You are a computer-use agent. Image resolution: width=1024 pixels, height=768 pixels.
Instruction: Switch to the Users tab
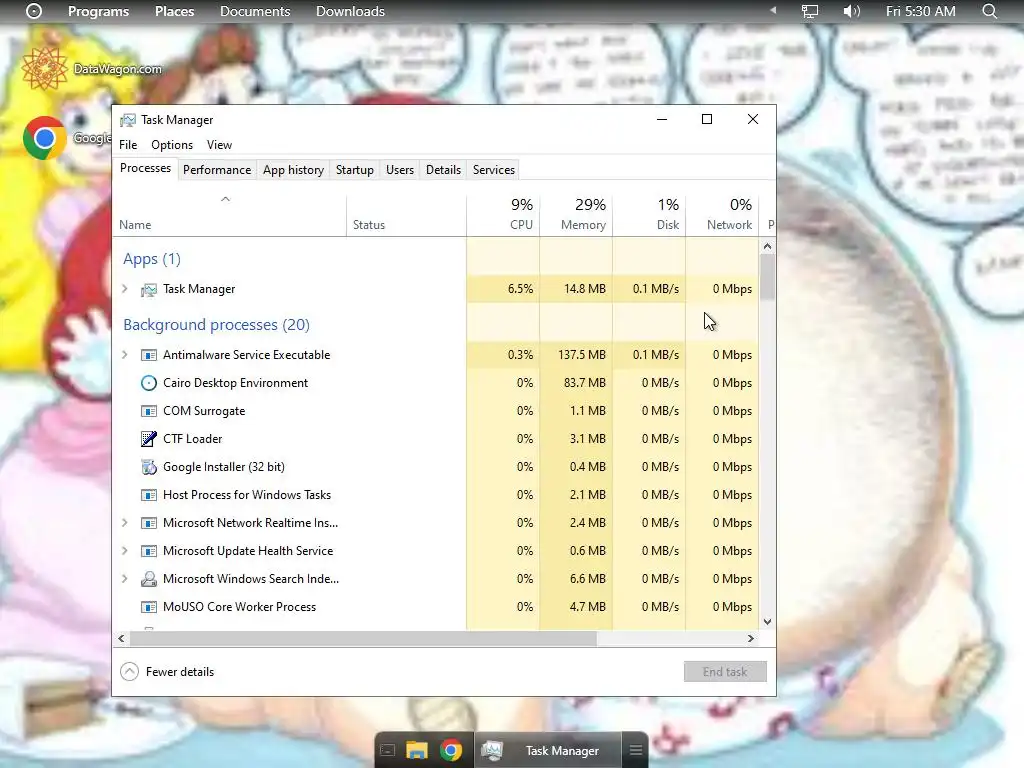coord(400,170)
